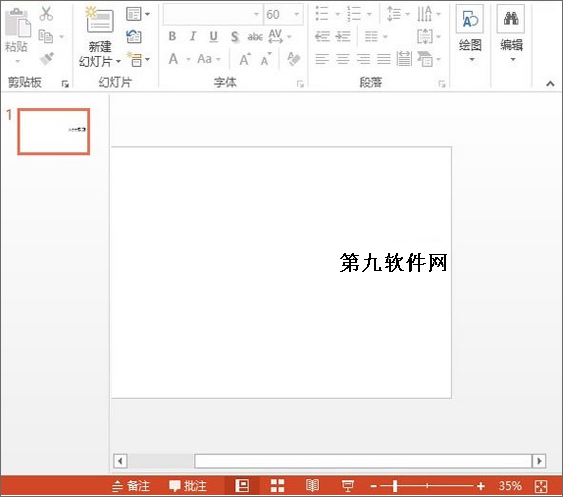Open Clipboard group dialog launcher

[x=65, y=84]
